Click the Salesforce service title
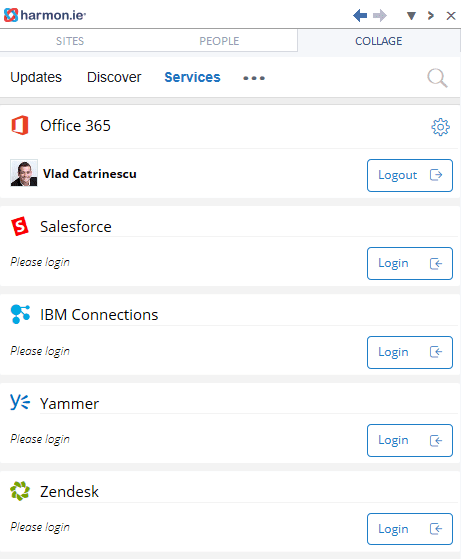 point(76,227)
